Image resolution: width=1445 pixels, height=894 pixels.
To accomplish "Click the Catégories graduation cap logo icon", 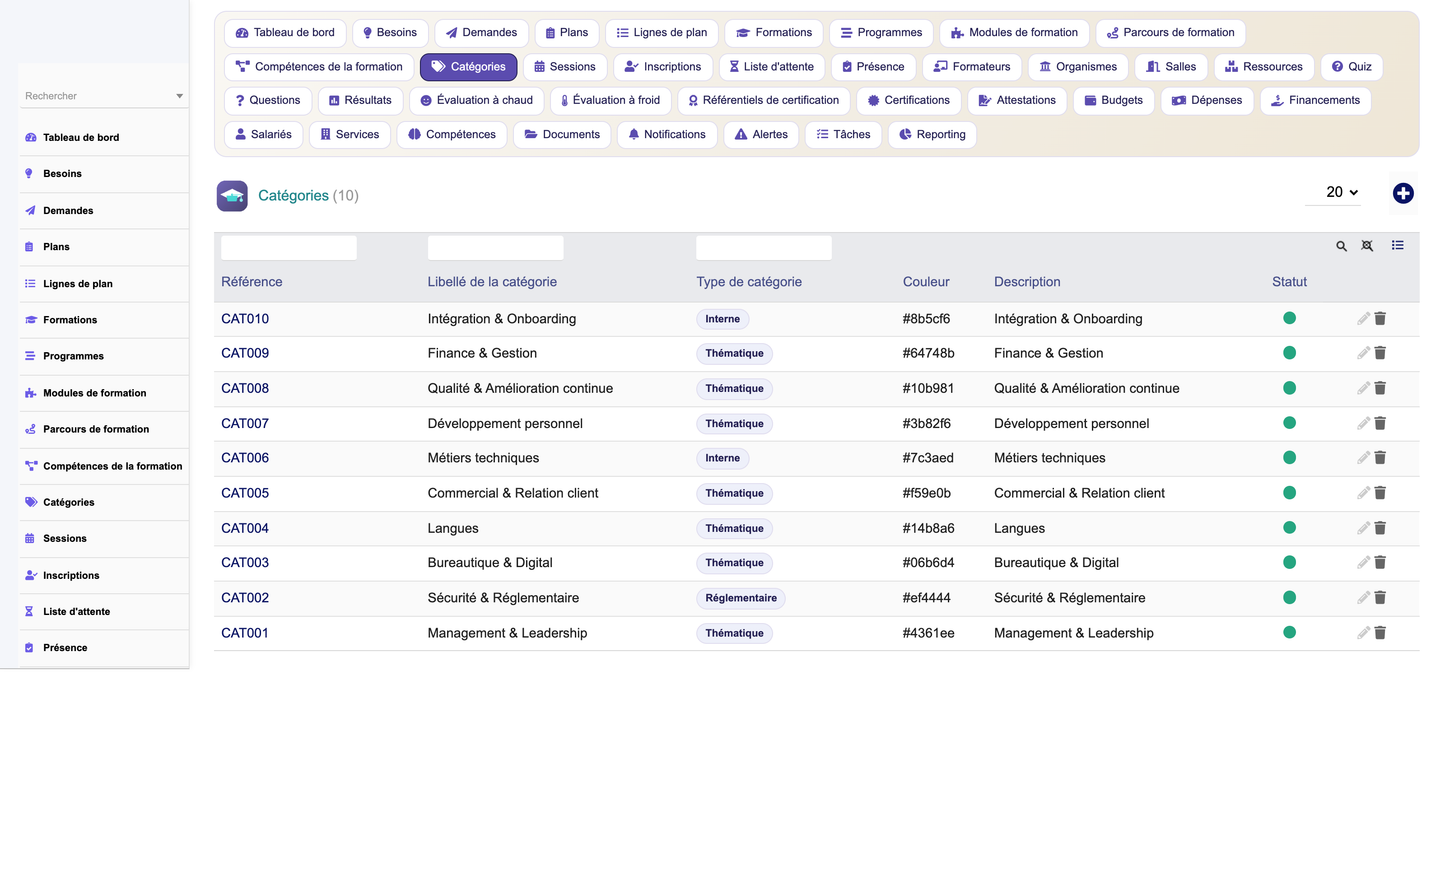I will tap(232, 196).
